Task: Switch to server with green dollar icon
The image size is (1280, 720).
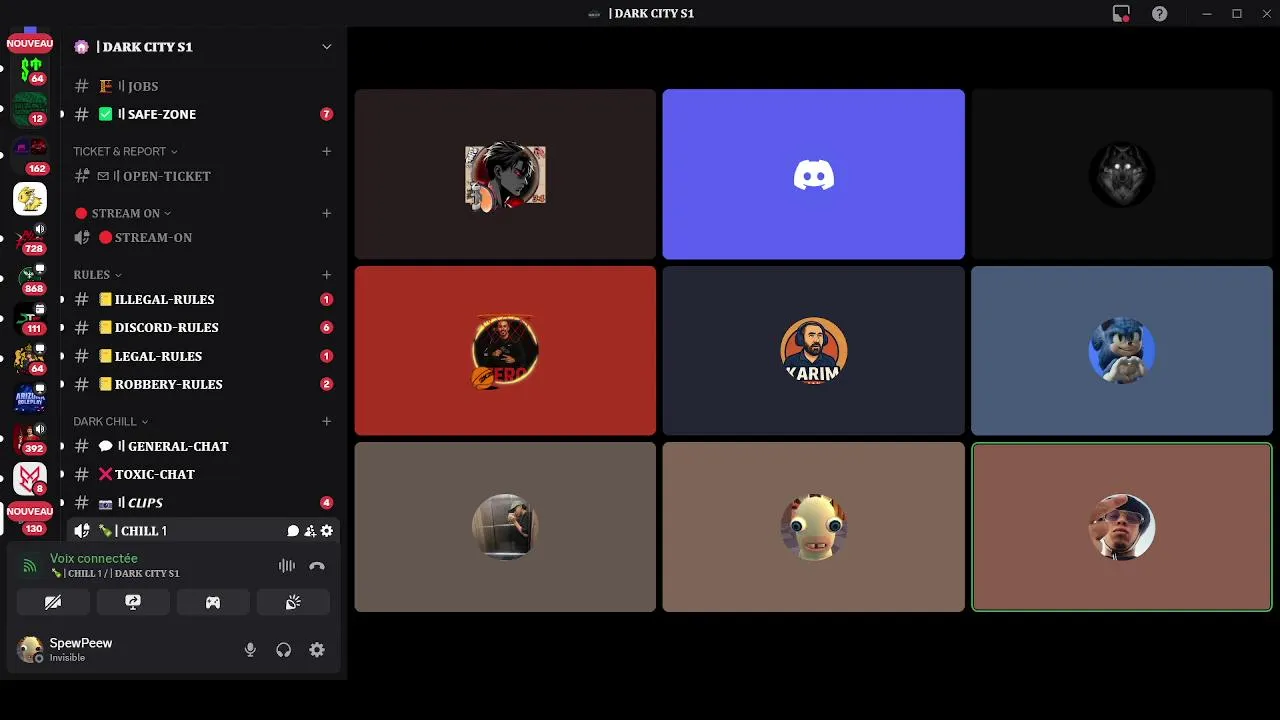Action: click(x=30, y=69)
